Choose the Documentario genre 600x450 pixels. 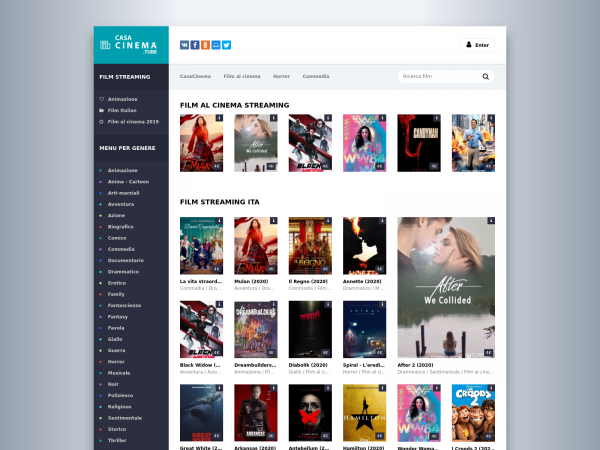tap(126, 260)
